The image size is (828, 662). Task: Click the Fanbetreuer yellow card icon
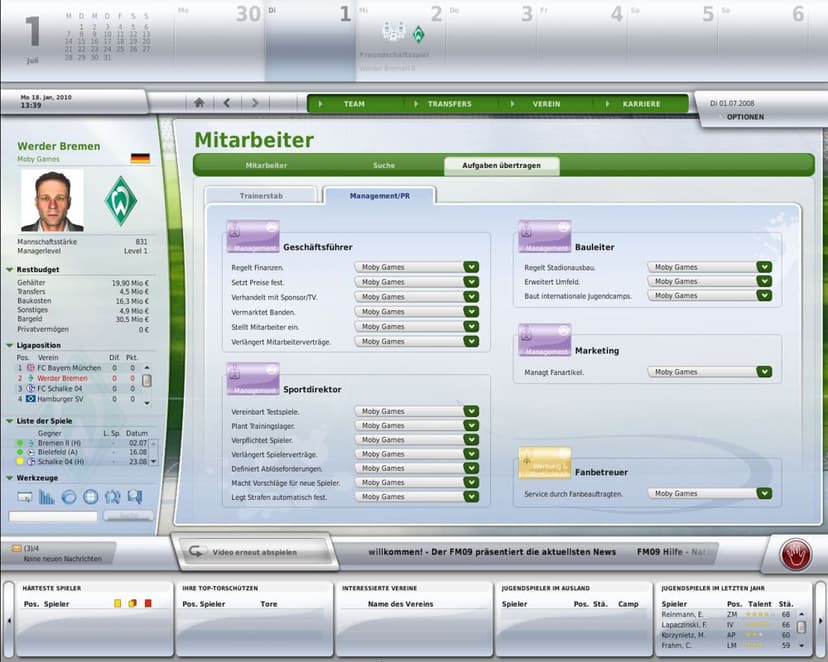[544, 463]
